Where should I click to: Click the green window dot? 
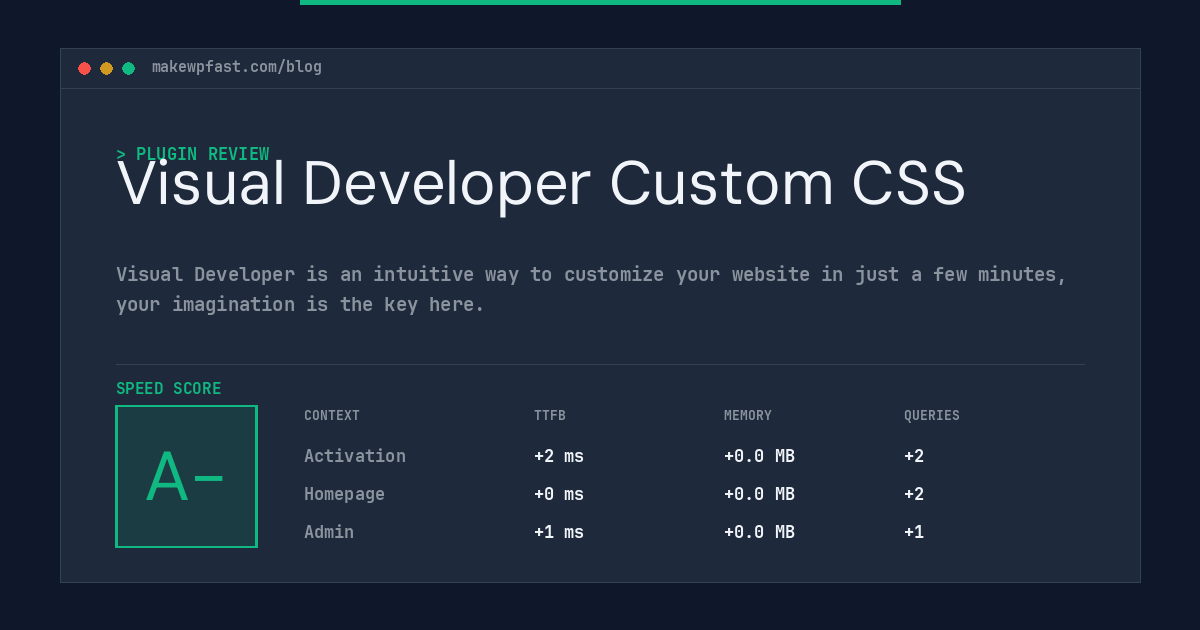tap(128, 68)
